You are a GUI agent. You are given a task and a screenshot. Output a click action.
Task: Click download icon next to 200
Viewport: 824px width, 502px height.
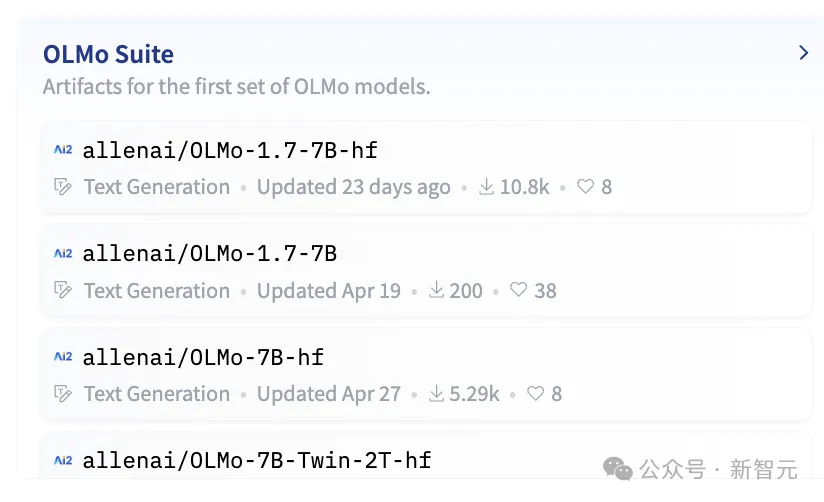436,290
